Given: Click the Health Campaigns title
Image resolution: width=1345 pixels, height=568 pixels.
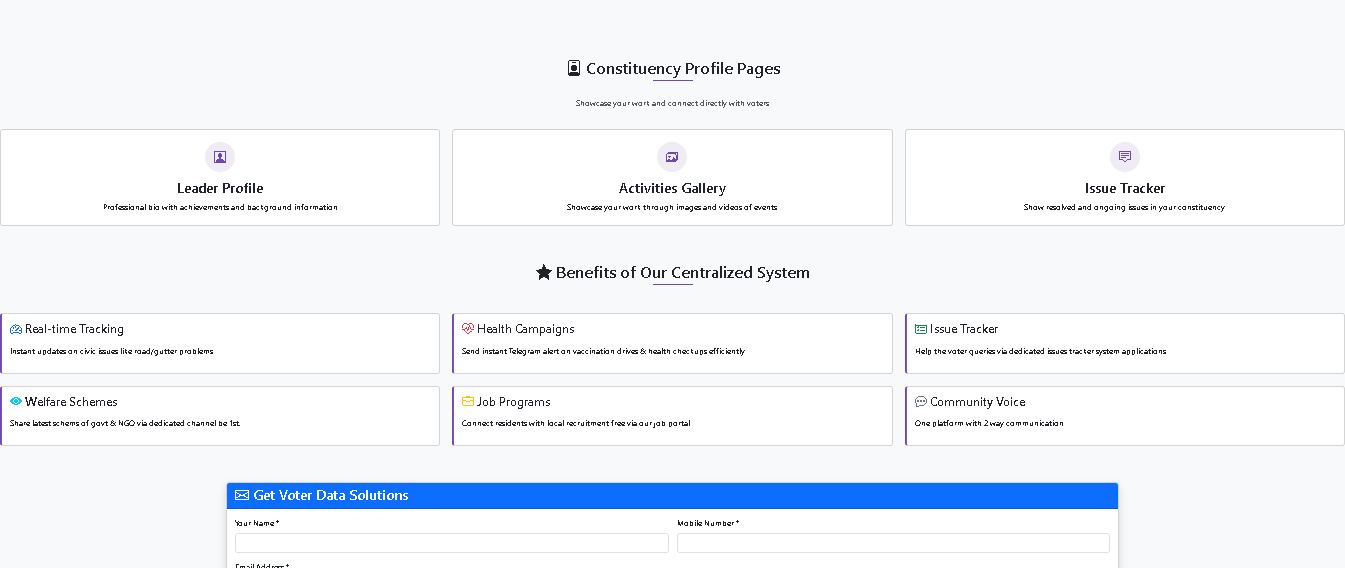Looking at the screenshot, I should (x=526, y=329).
